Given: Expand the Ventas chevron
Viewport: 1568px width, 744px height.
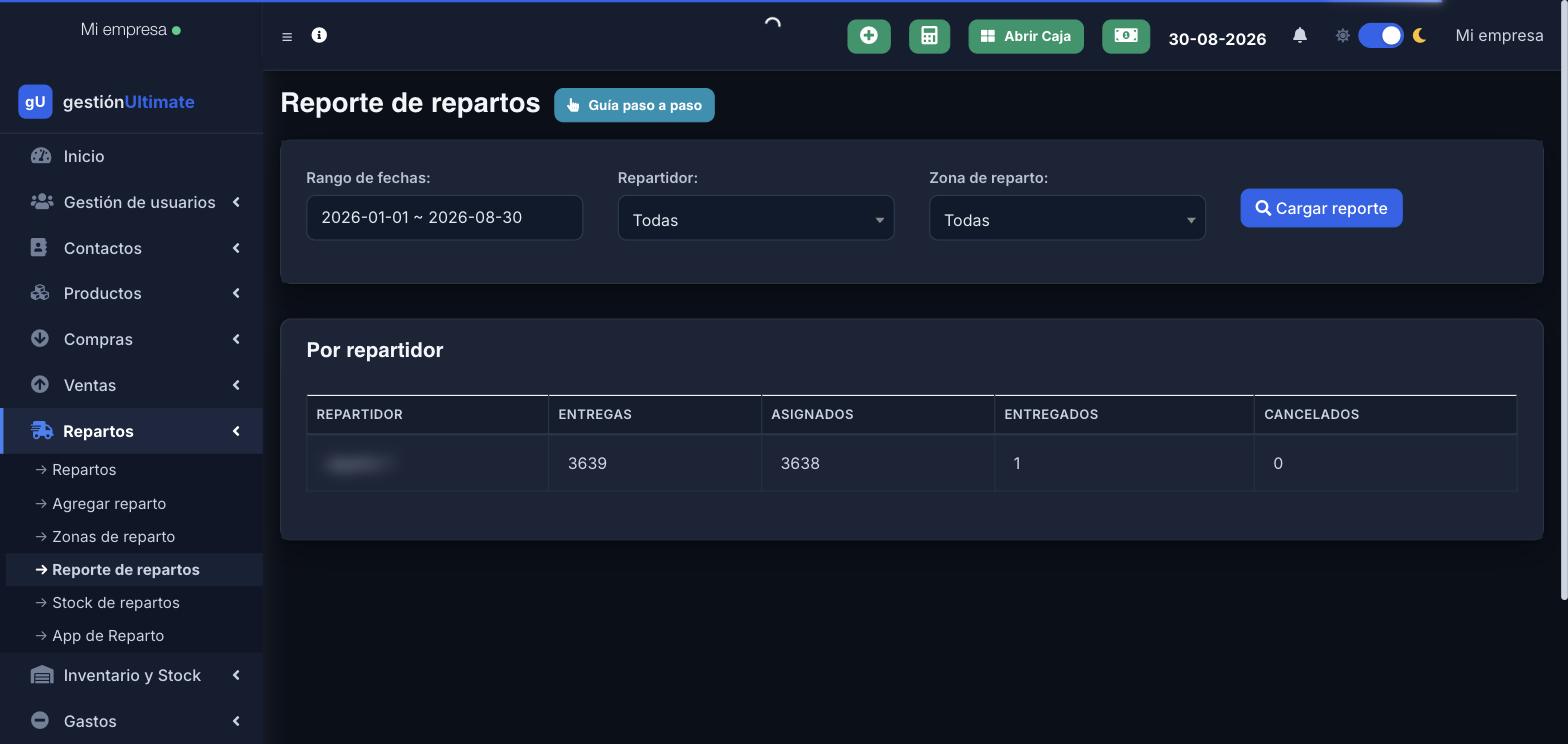Looking at the screenshot, I should pyautogui.click(x=236, y=385).
